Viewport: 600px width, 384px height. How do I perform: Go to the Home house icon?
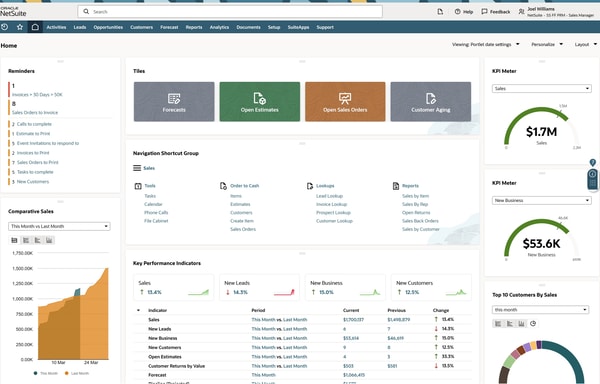coord(35,27)
